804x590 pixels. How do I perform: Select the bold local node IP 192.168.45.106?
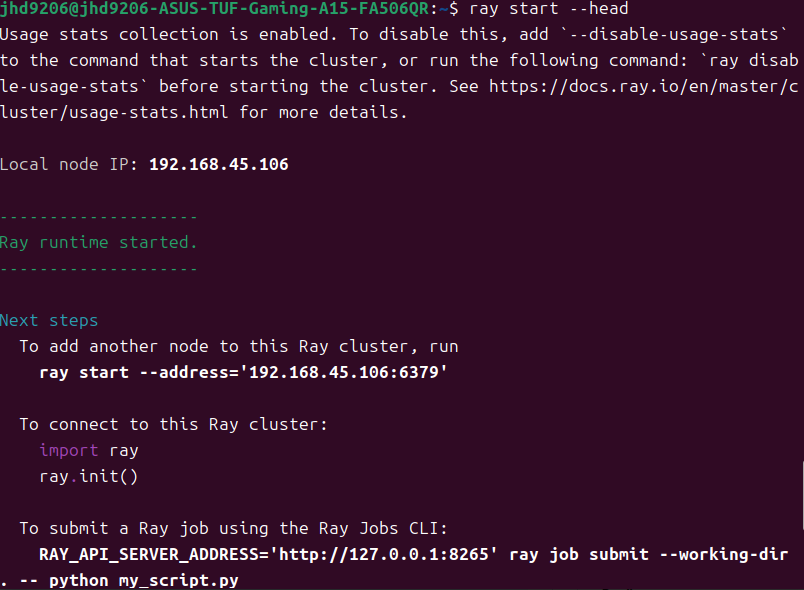point(218,164)
